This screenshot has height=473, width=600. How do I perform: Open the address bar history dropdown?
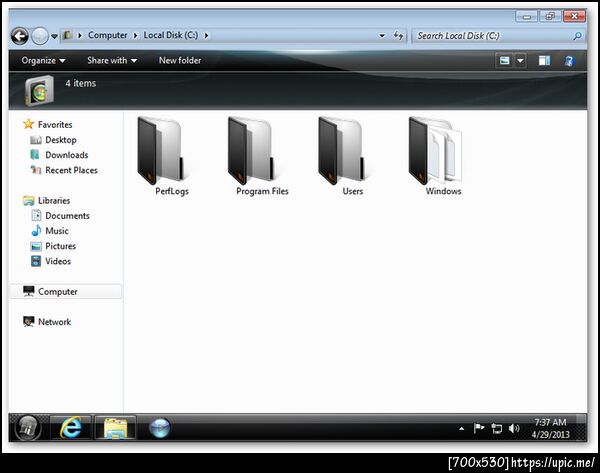382,36
